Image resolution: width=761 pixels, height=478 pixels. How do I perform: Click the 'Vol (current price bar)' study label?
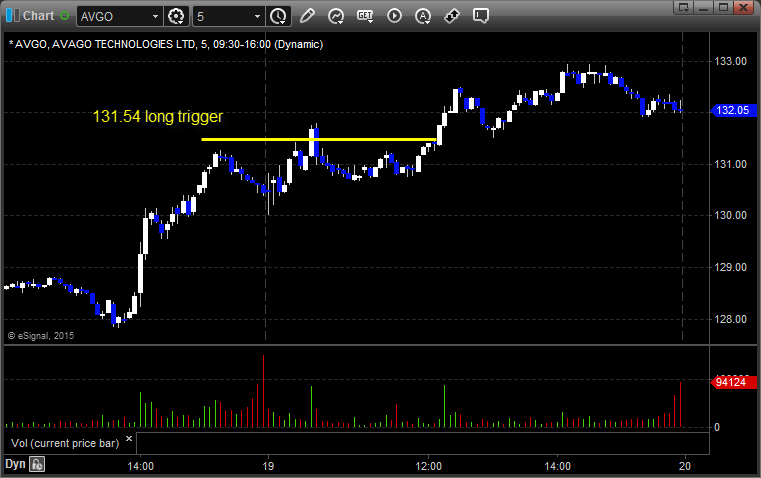tap(65, 443)
